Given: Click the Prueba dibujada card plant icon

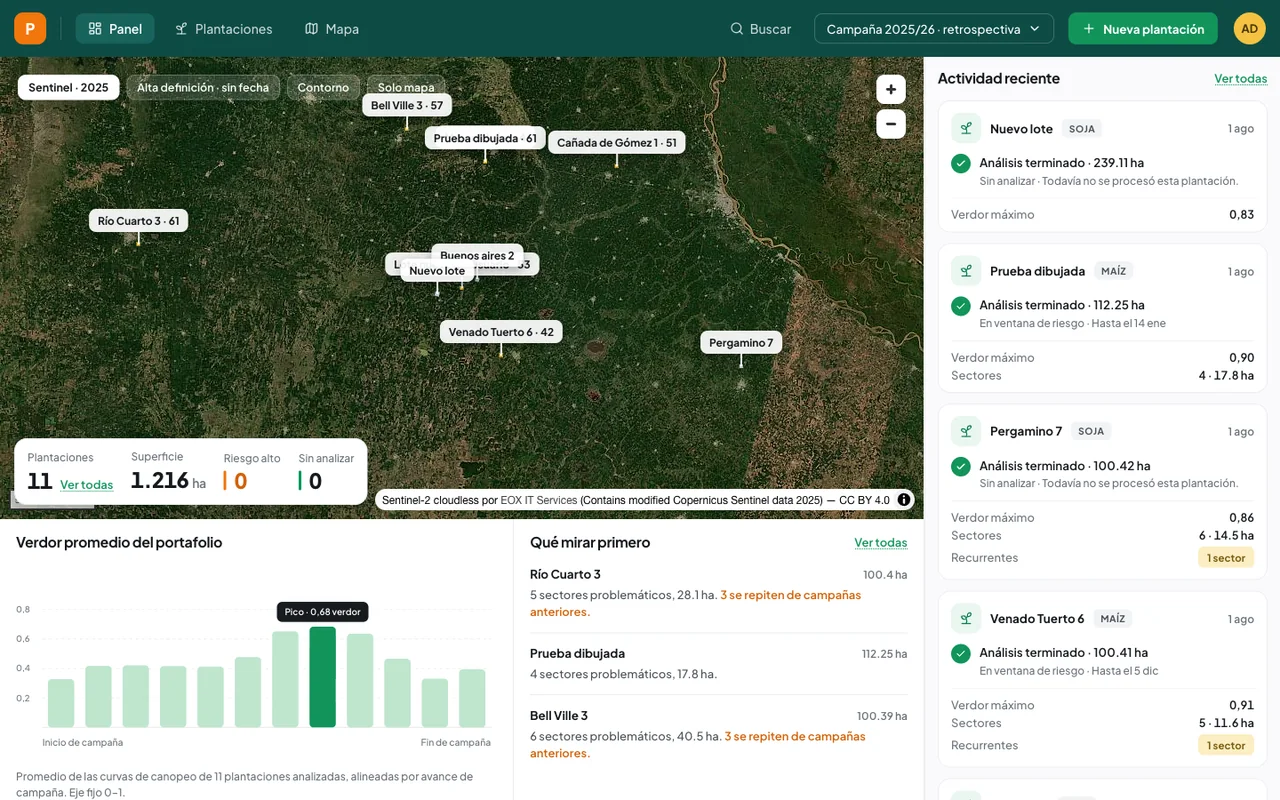Looking at the screenshot, I should tap(966, 271).
